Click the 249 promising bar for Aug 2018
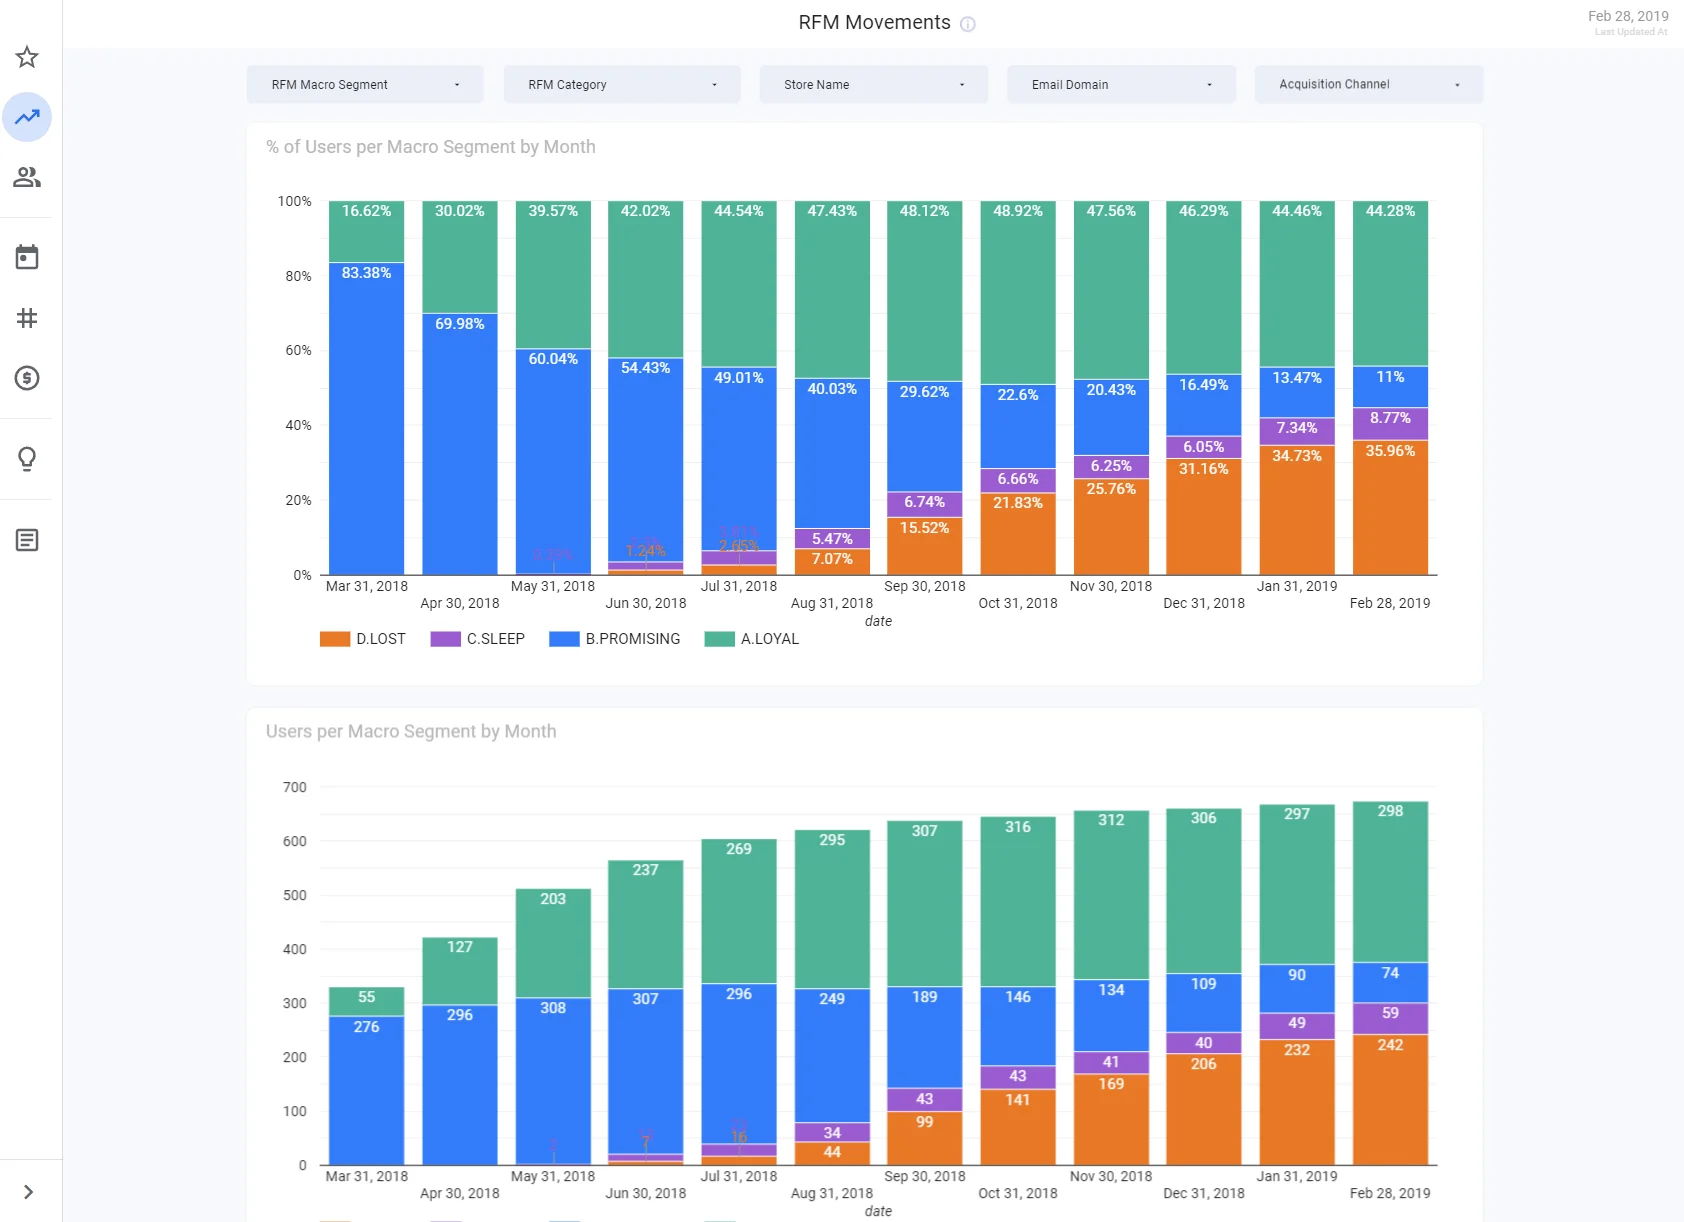Viewport: 1684px width, 1222px height. coord(832,1055)
